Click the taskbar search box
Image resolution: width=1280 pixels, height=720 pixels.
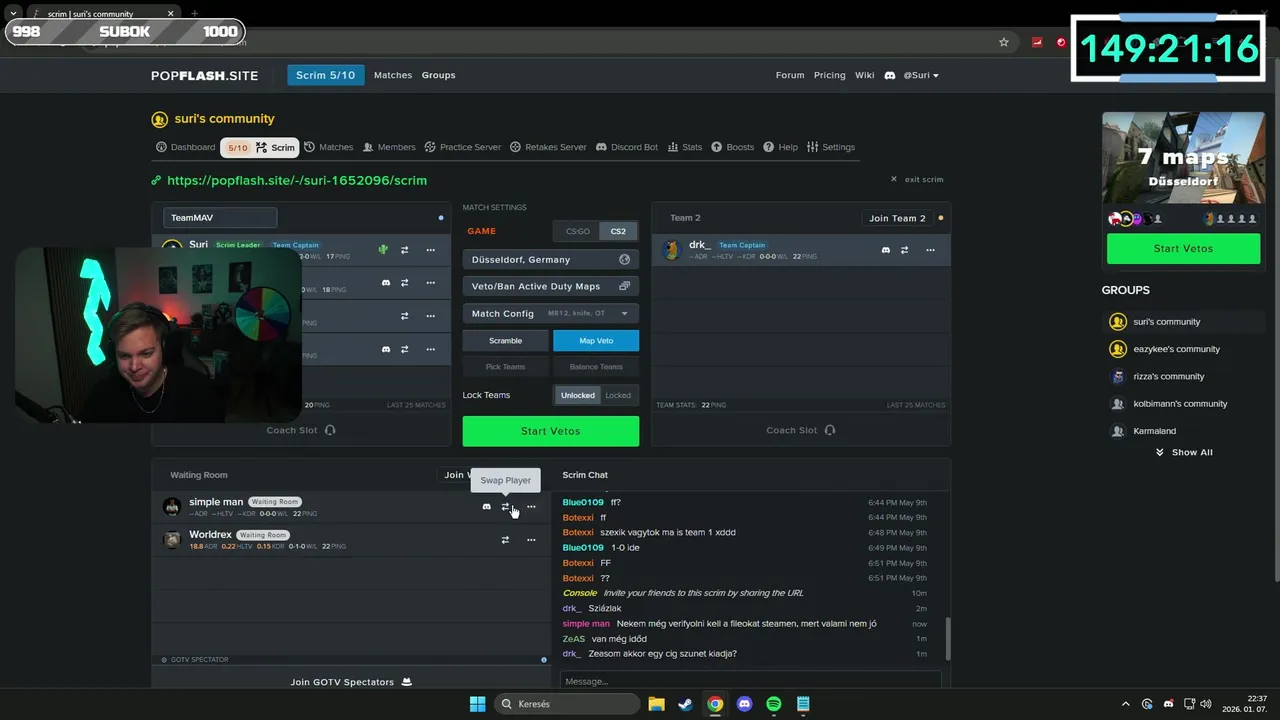567,704
